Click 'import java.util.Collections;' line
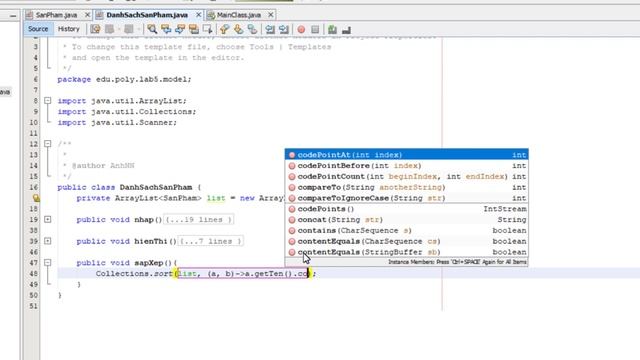Image resolution: width=640 pixels, height=360 pixels. tap(127, 111)
